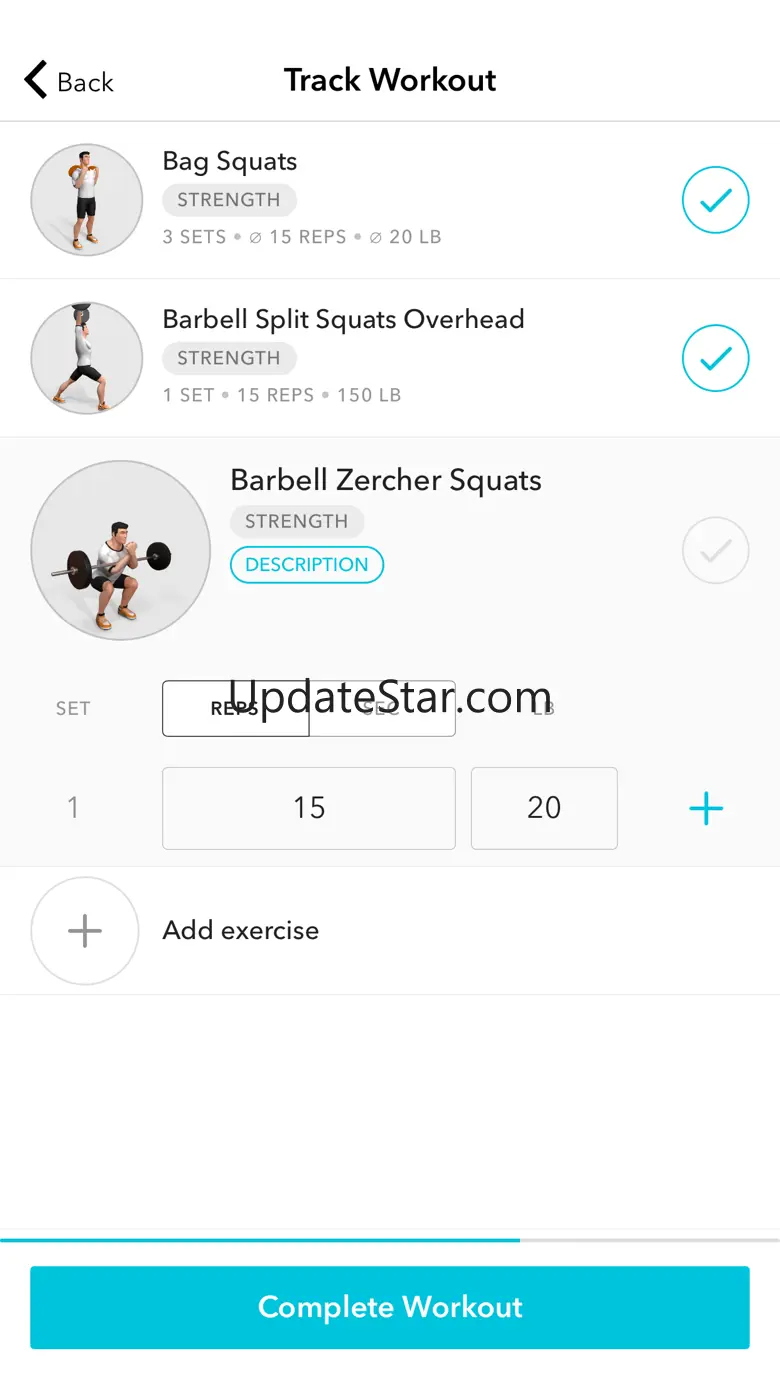Tap the Complete Workout button
The image size is (780, 1387).
point(390,1307)
